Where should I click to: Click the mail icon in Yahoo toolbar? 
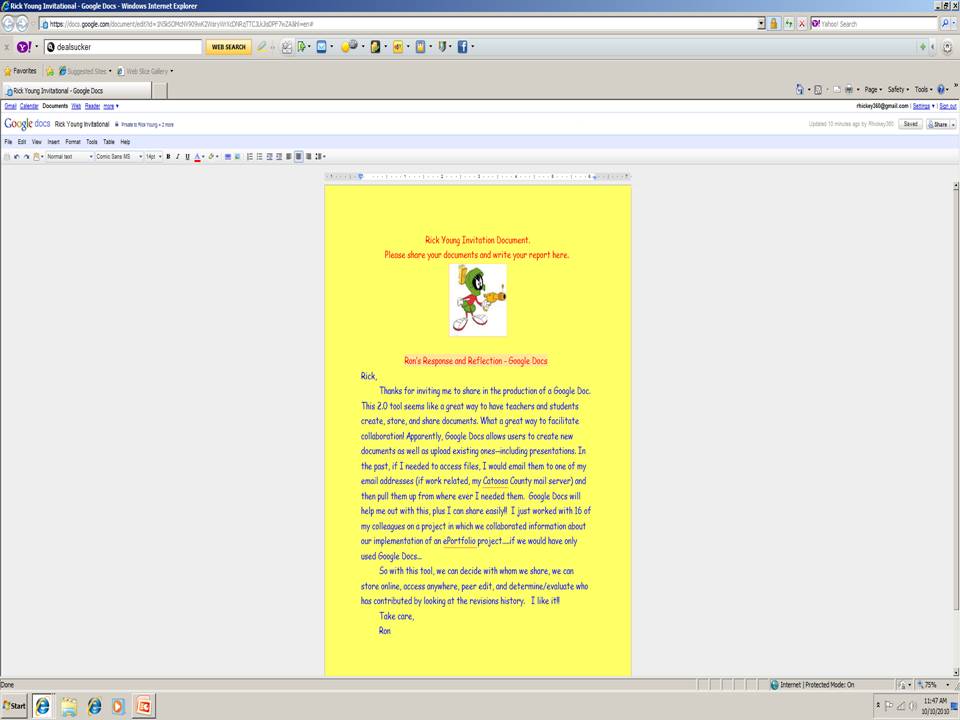click(321, 47)
